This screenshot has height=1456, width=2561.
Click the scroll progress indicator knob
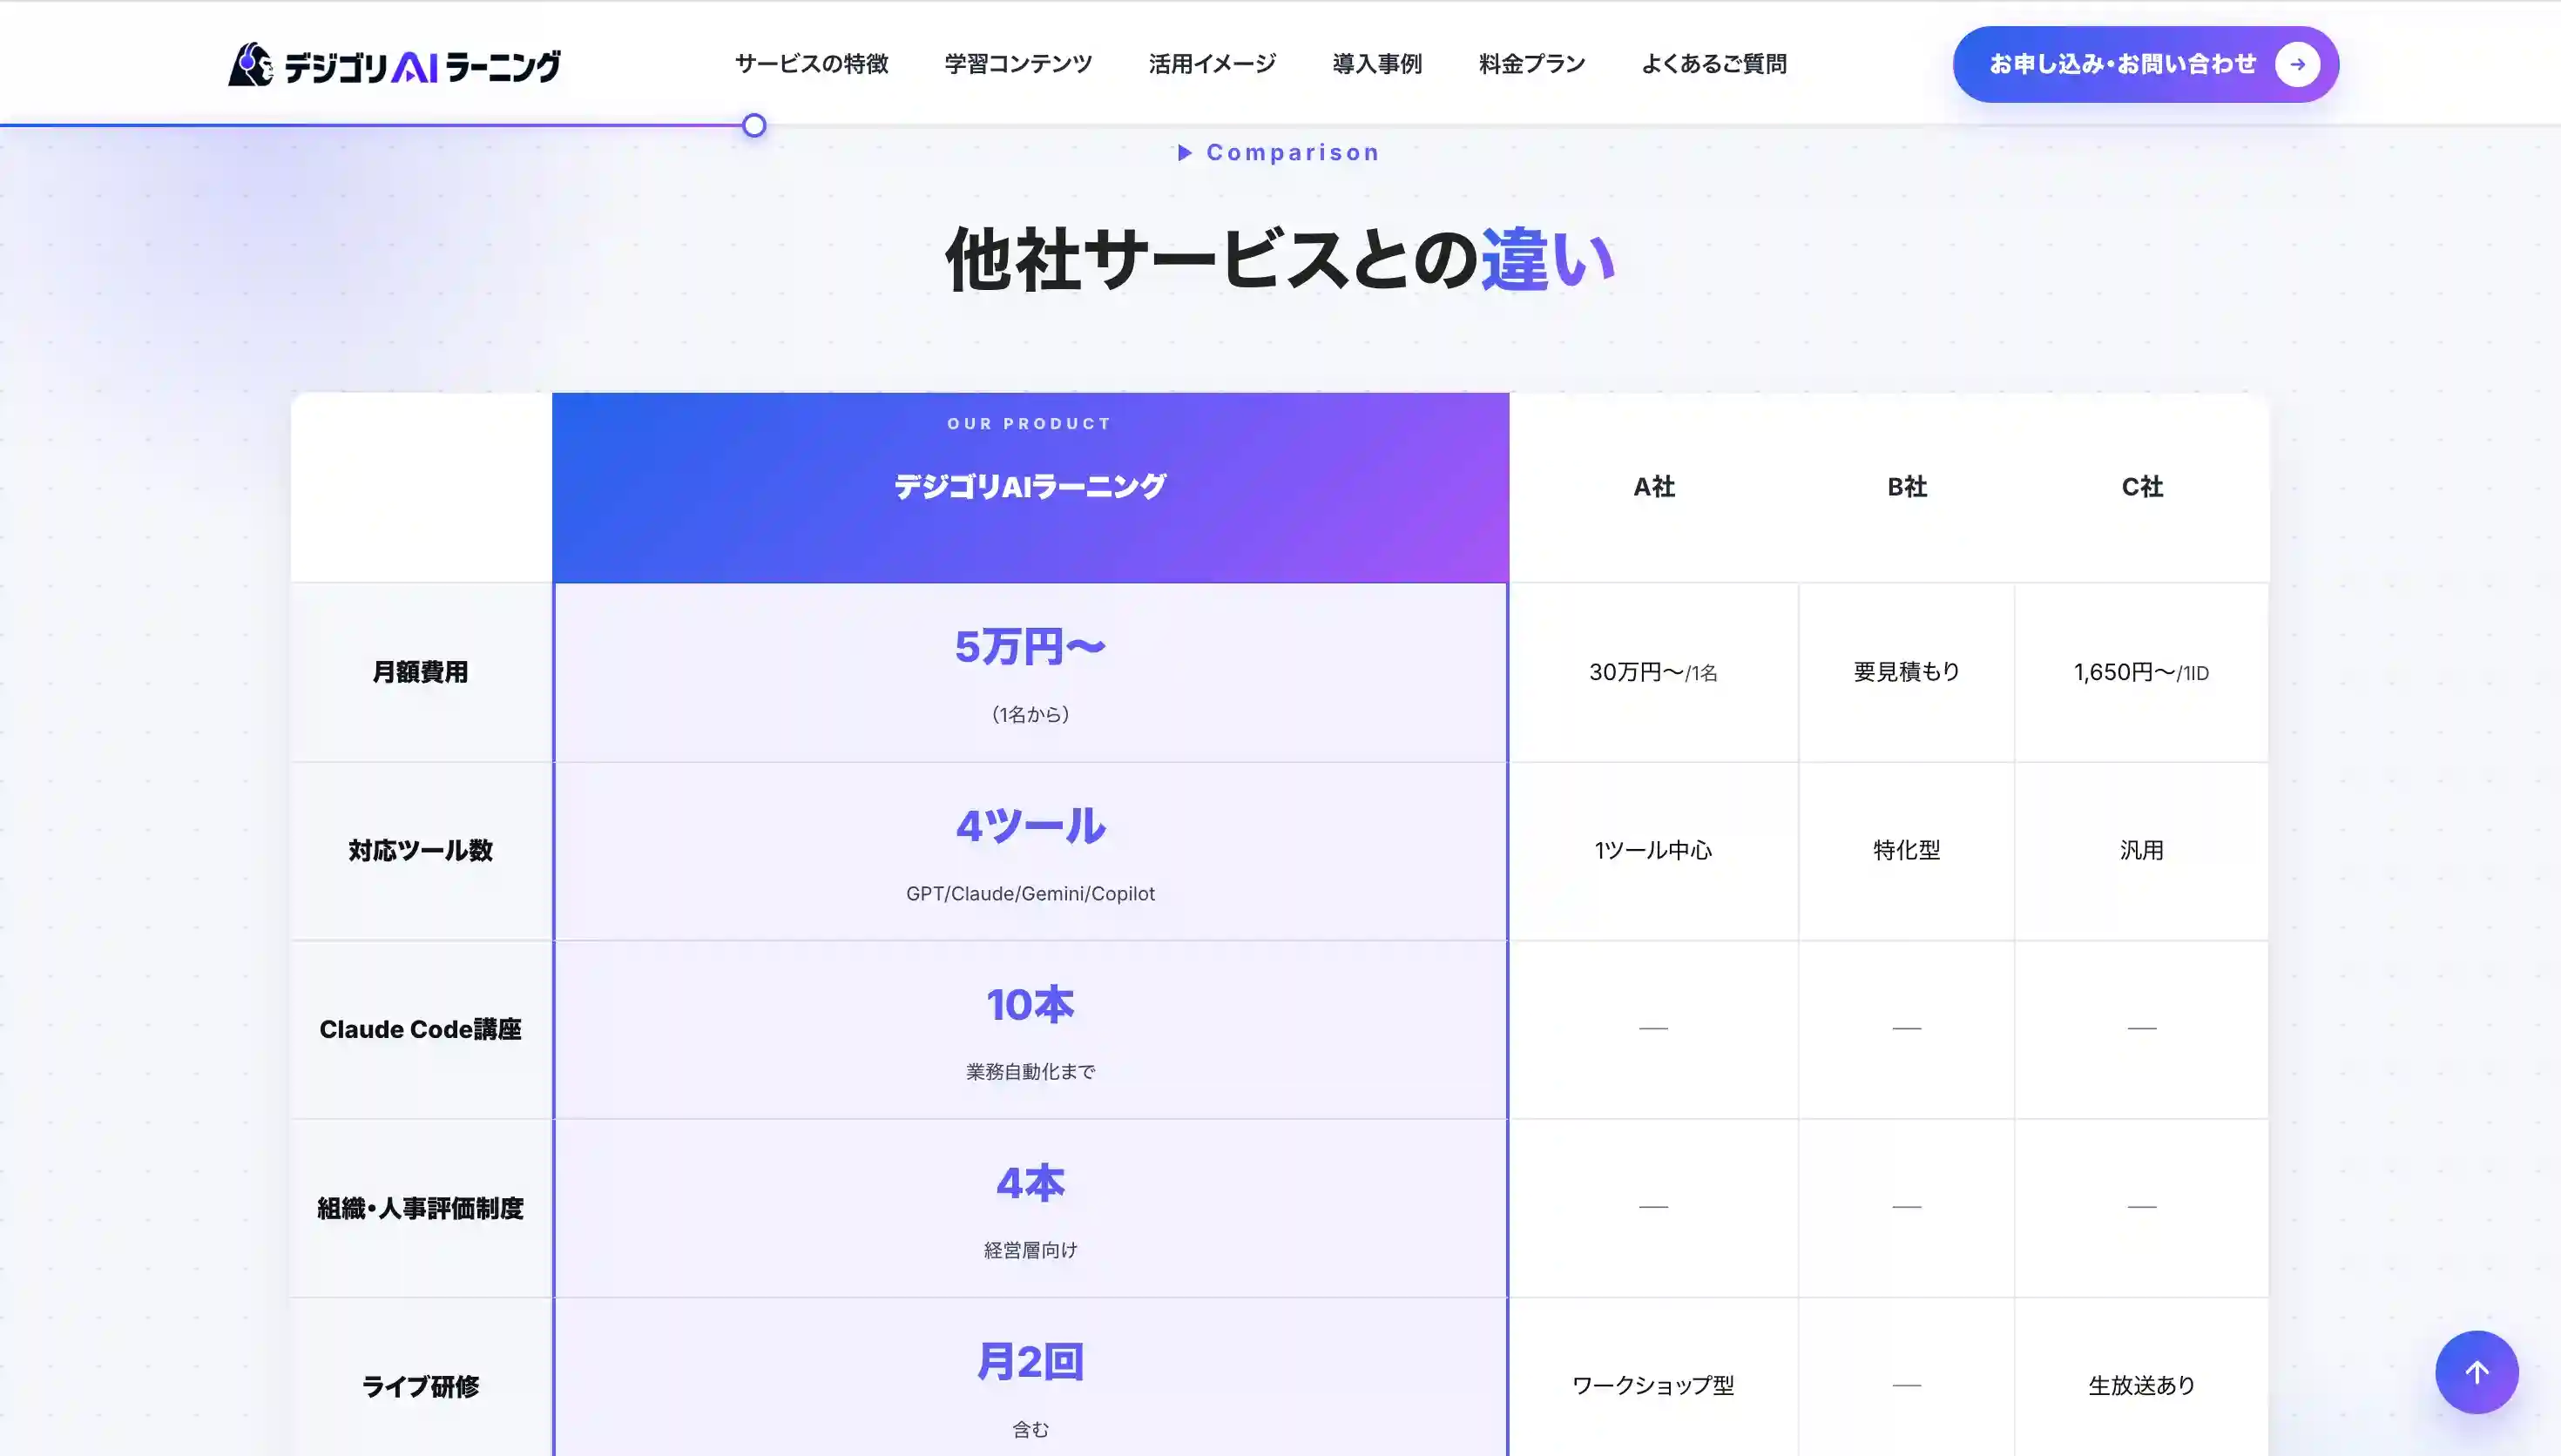(x=754, y=126)
